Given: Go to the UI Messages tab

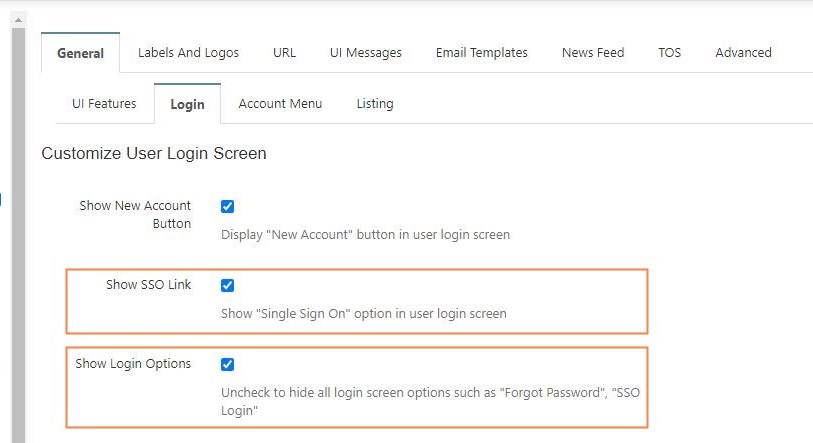Looking at the screenshot, I should coord(365,52).
